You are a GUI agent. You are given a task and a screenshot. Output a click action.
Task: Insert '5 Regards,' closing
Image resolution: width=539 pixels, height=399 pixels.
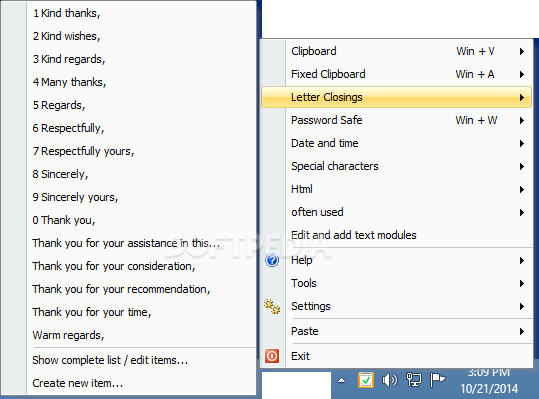[x=129, y=105]
